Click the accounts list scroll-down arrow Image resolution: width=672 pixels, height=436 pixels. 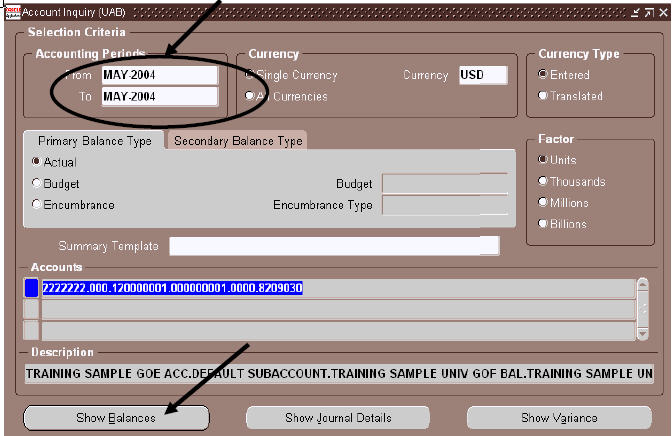tap(641, 334)
